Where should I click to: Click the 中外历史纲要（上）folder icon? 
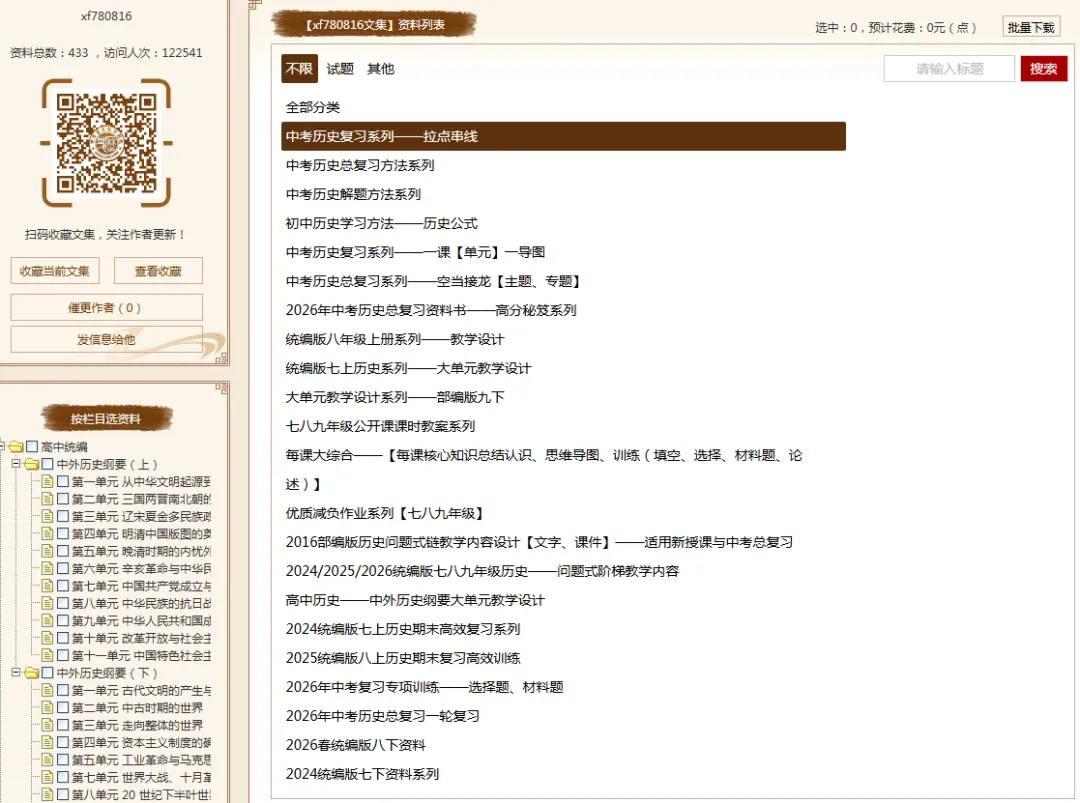click(x=32, y=464)
